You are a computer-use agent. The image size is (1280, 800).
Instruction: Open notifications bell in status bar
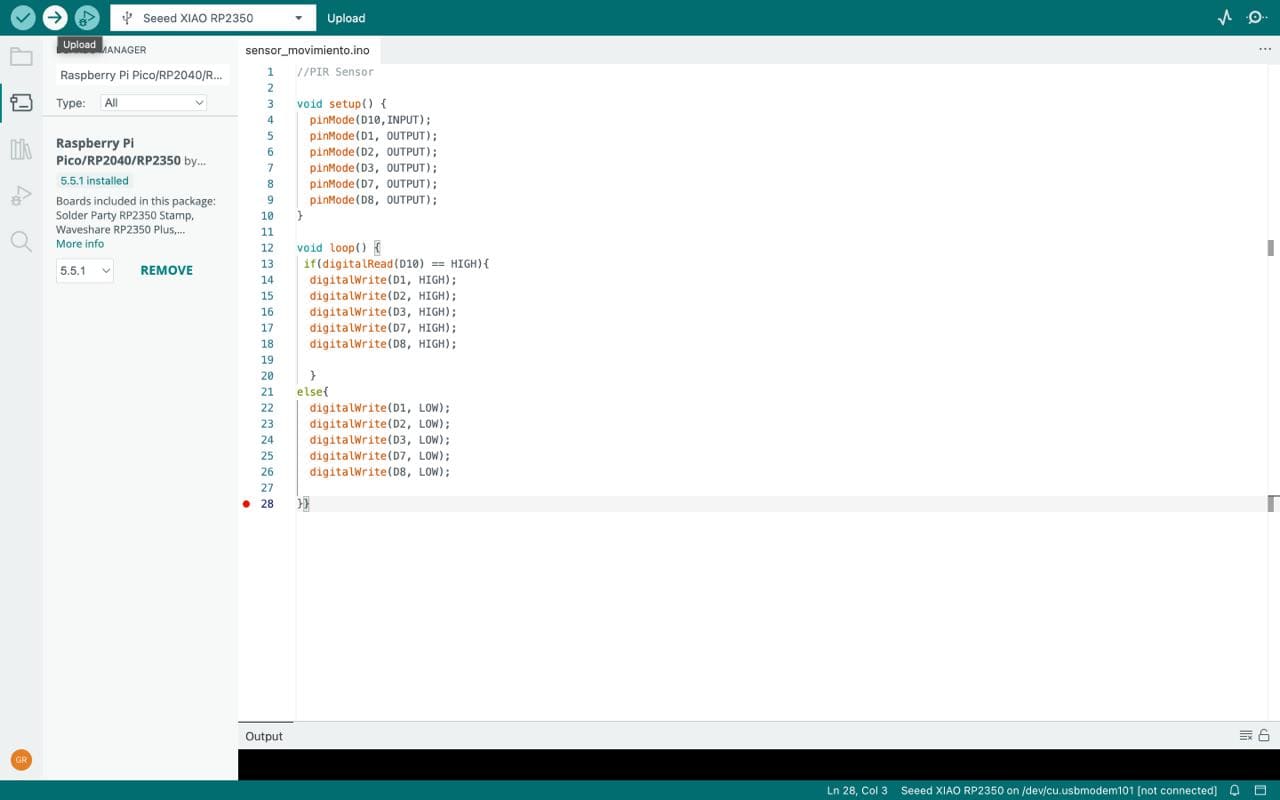coord(1235,790)
